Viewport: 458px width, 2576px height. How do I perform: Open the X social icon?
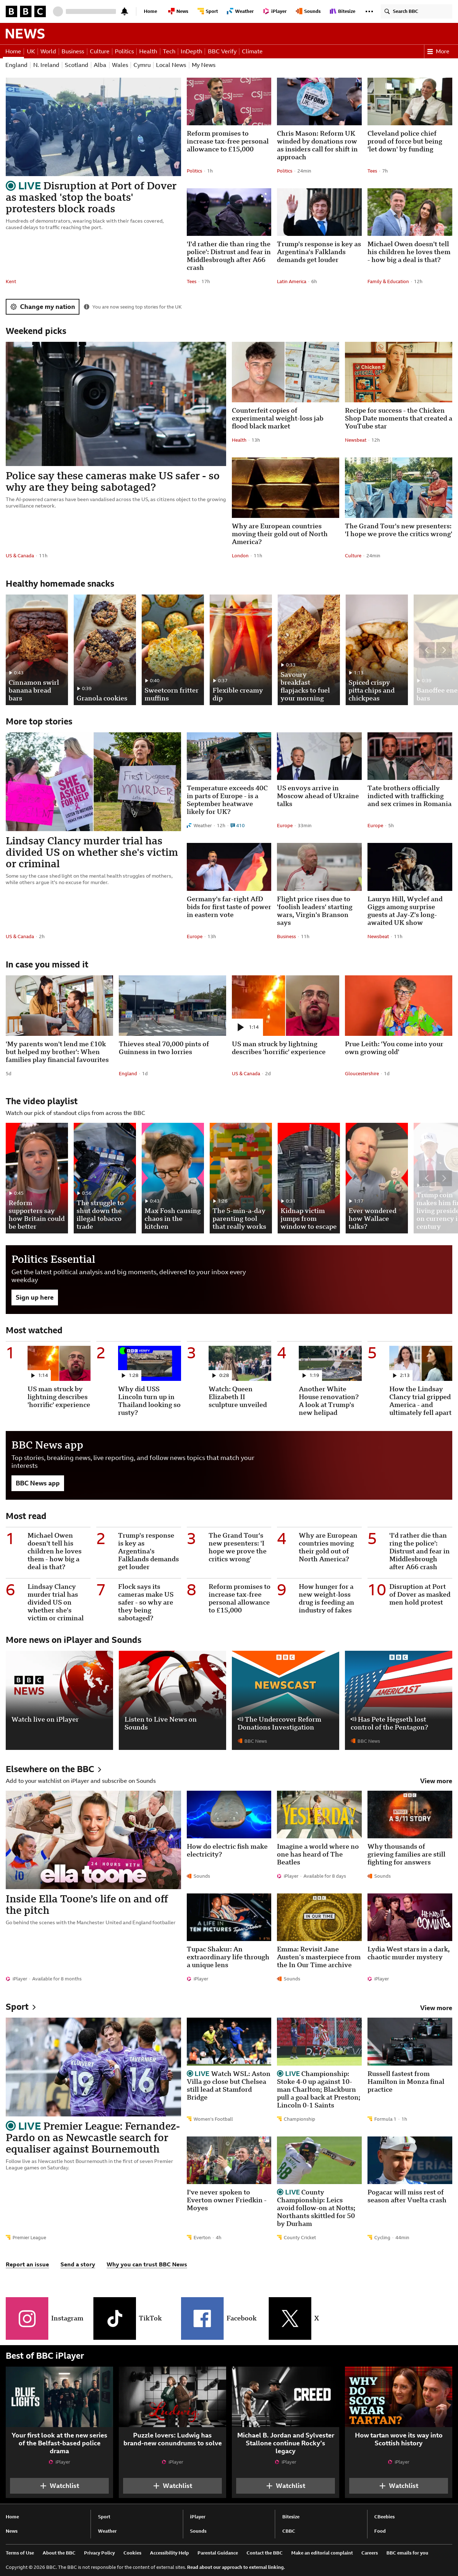(x=289, y=2318)
